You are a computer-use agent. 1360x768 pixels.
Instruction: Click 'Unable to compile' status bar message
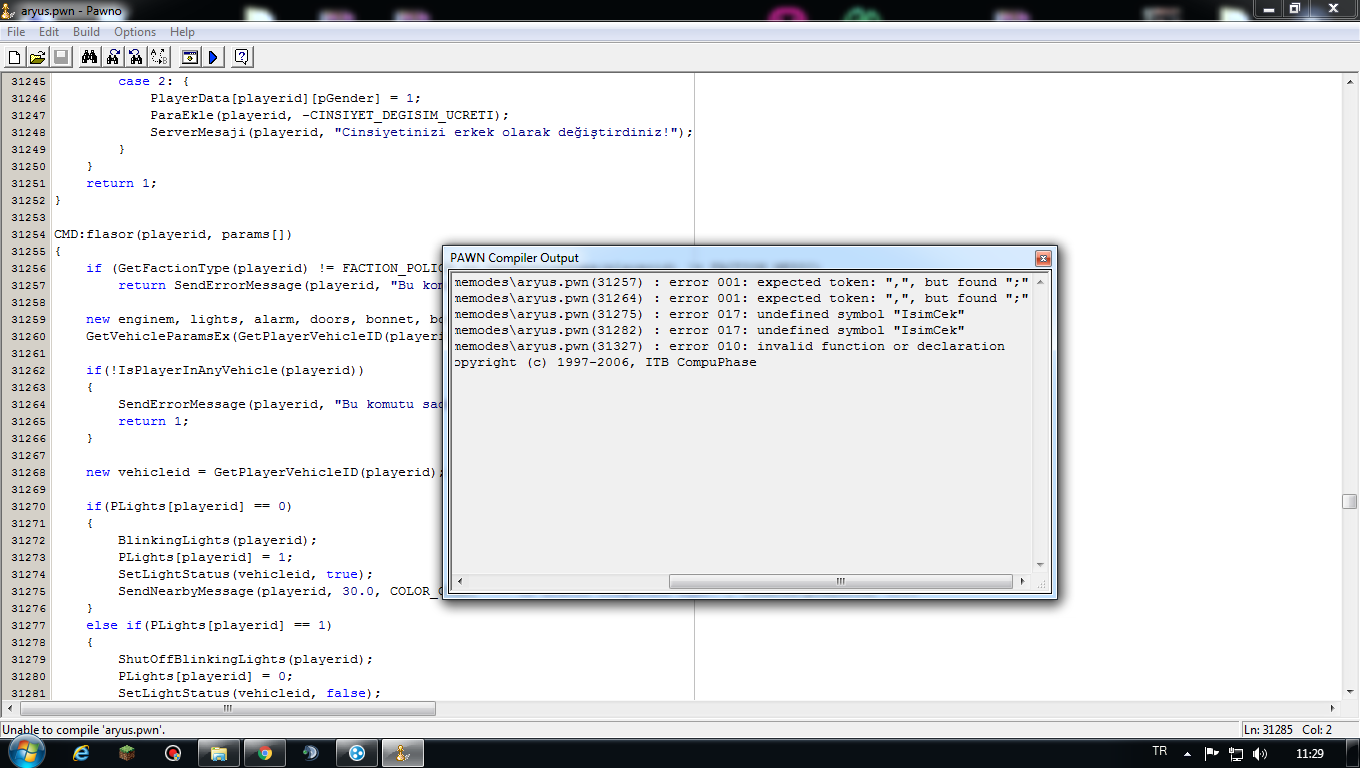click(x=84, y=730)
